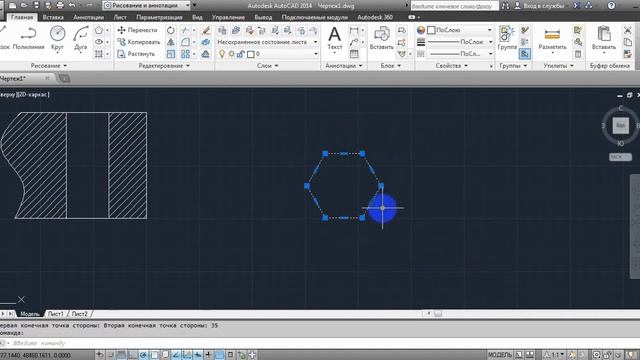Click the Вход в службы sign-in
The height and width of the screenshot is (360, 640).
pos(540,6)
